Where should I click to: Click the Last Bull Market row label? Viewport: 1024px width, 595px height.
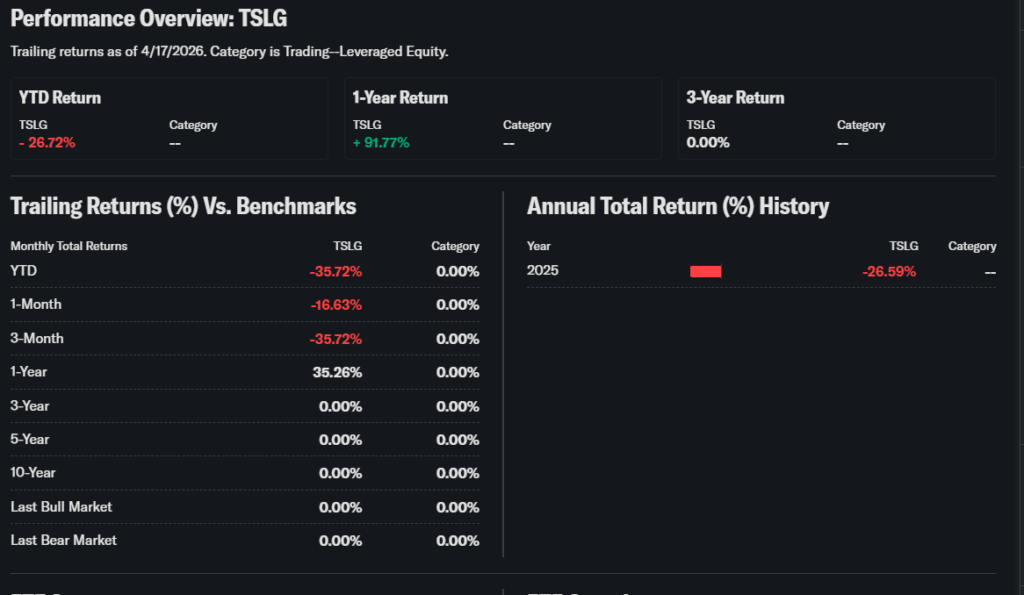[x=61, y=507]
